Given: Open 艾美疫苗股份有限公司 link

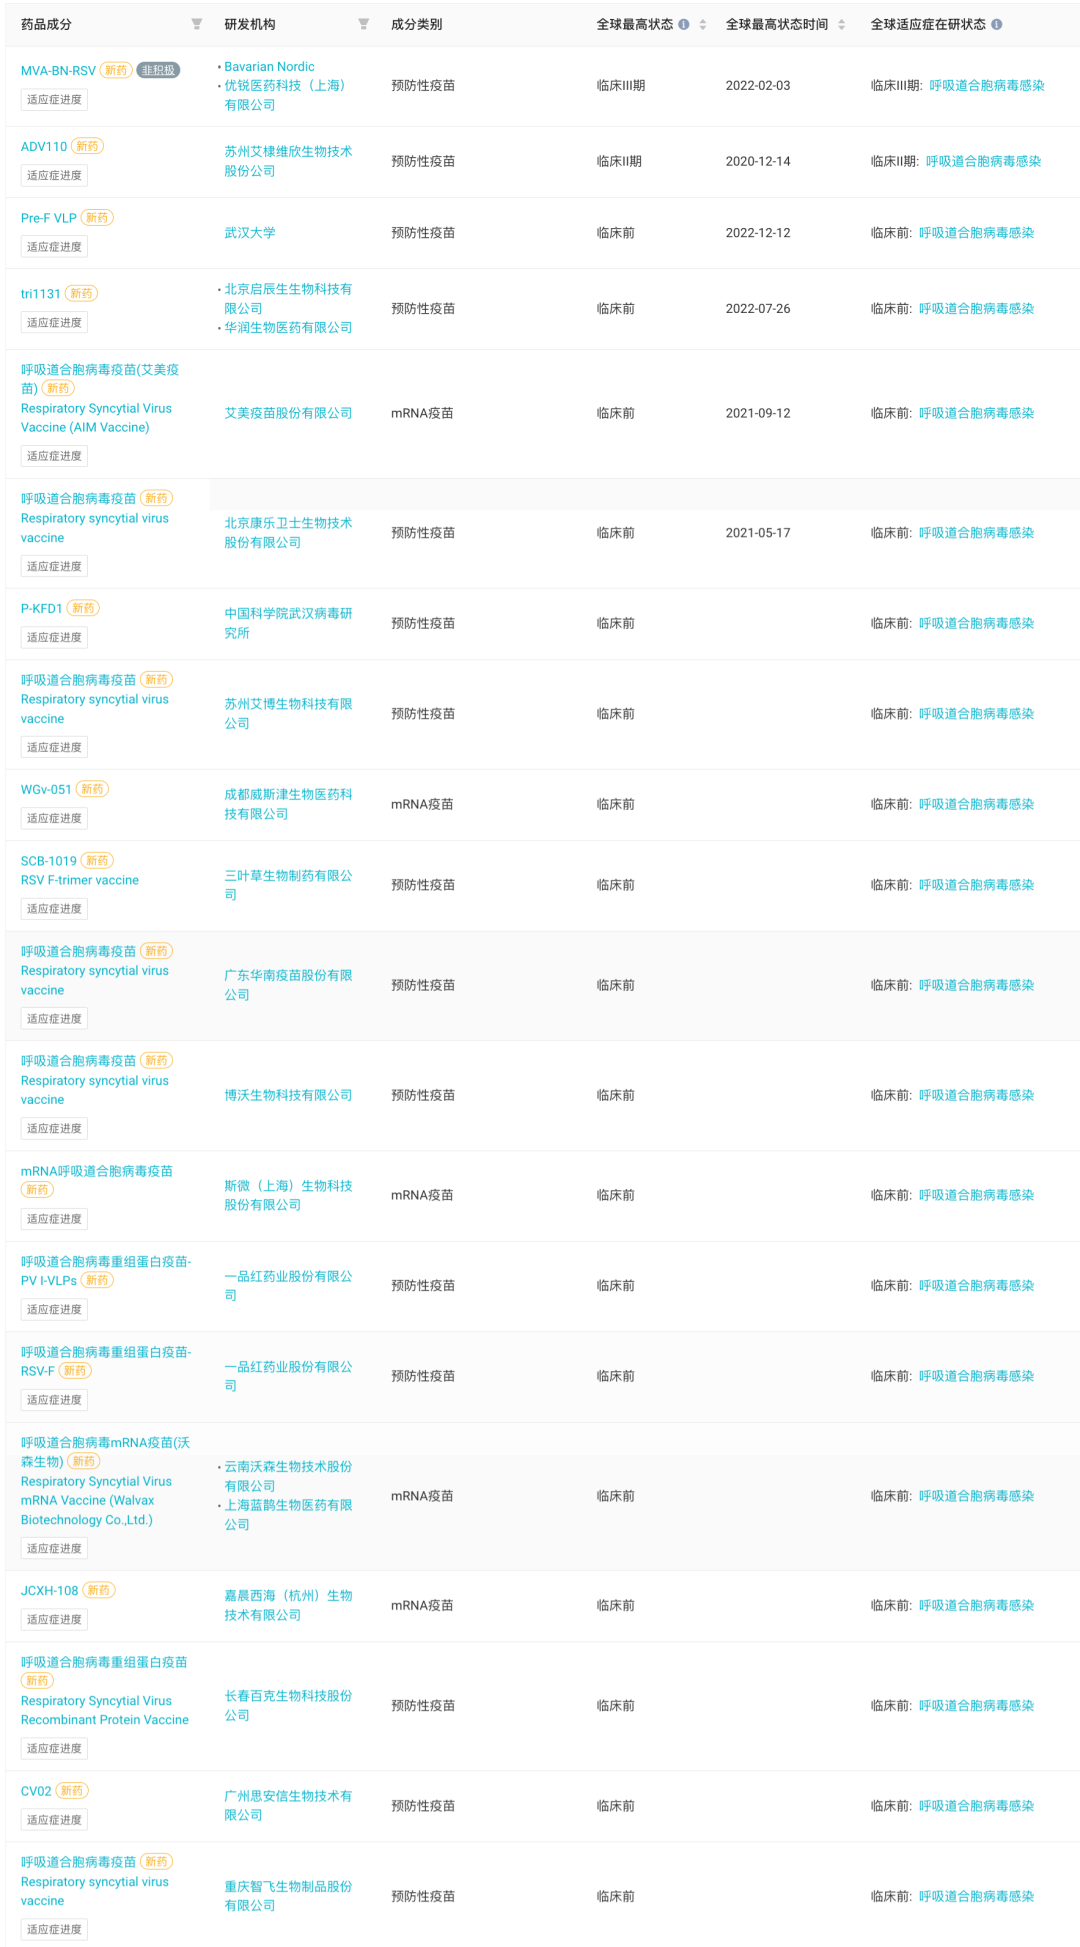Looking at the screenshot, I should click(288, 413).
